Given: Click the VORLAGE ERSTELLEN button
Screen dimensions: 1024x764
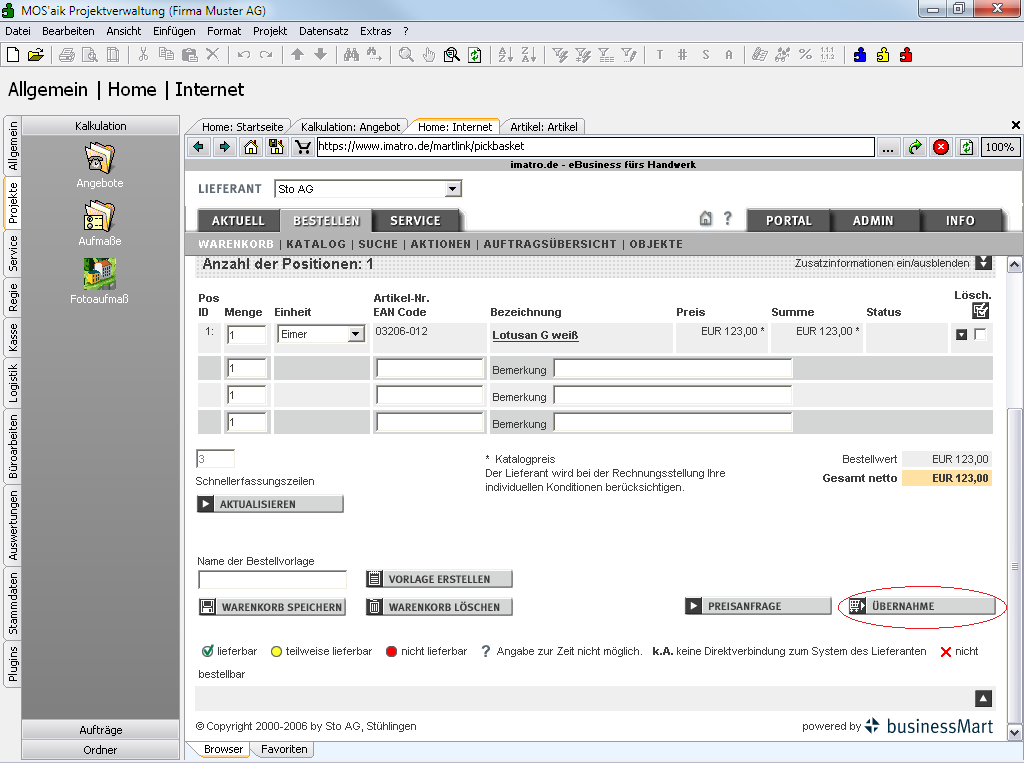Looking at the screenshot, I should [x=439, y=579].
